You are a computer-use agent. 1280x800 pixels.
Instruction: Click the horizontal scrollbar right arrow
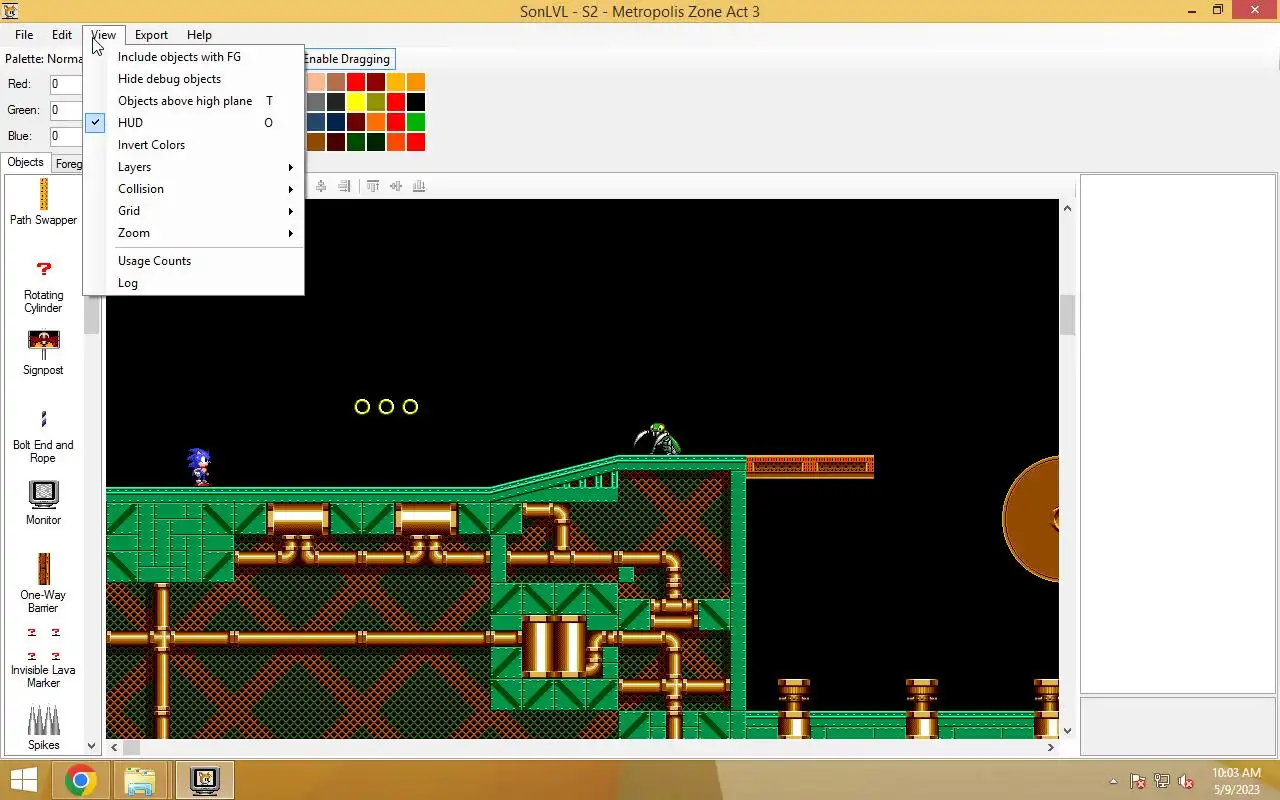pyautogui.click(x=1050, y=747)
